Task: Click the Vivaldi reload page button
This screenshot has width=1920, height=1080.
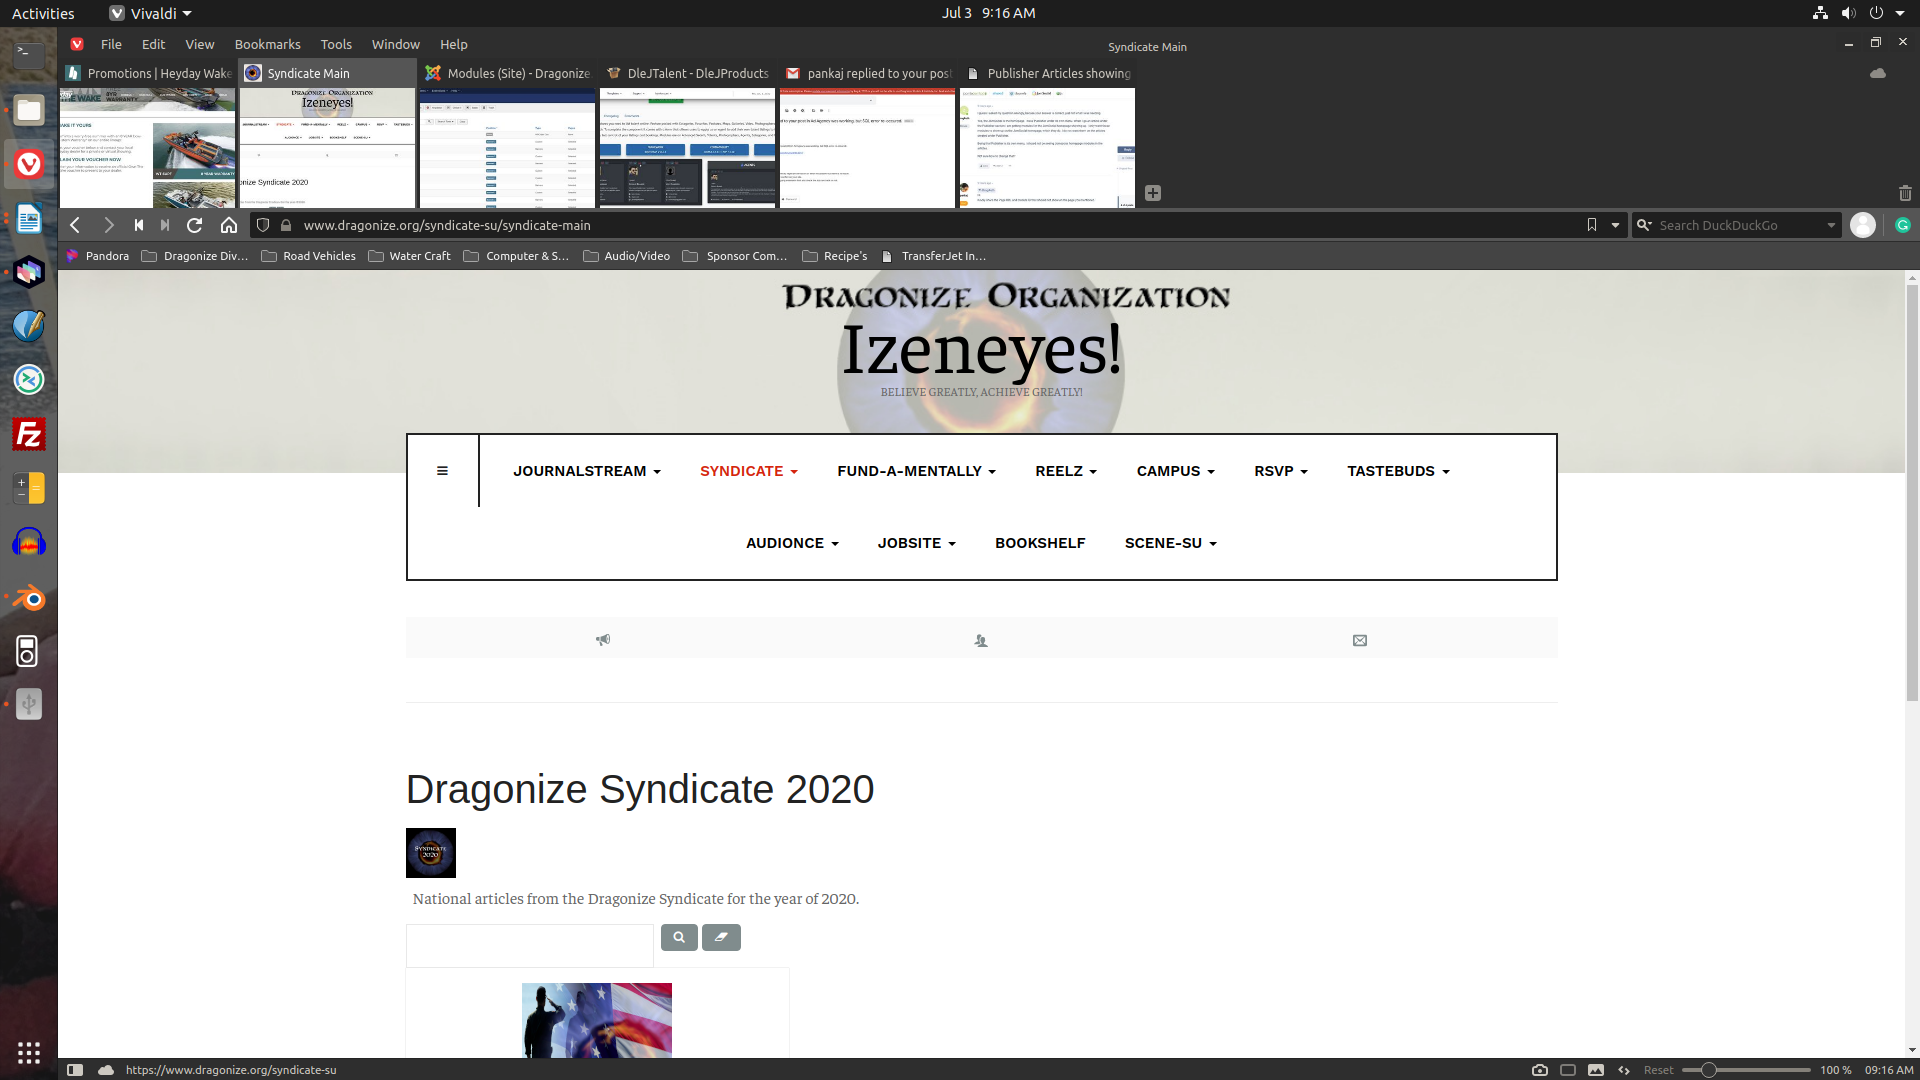Action: coord(195,225)
